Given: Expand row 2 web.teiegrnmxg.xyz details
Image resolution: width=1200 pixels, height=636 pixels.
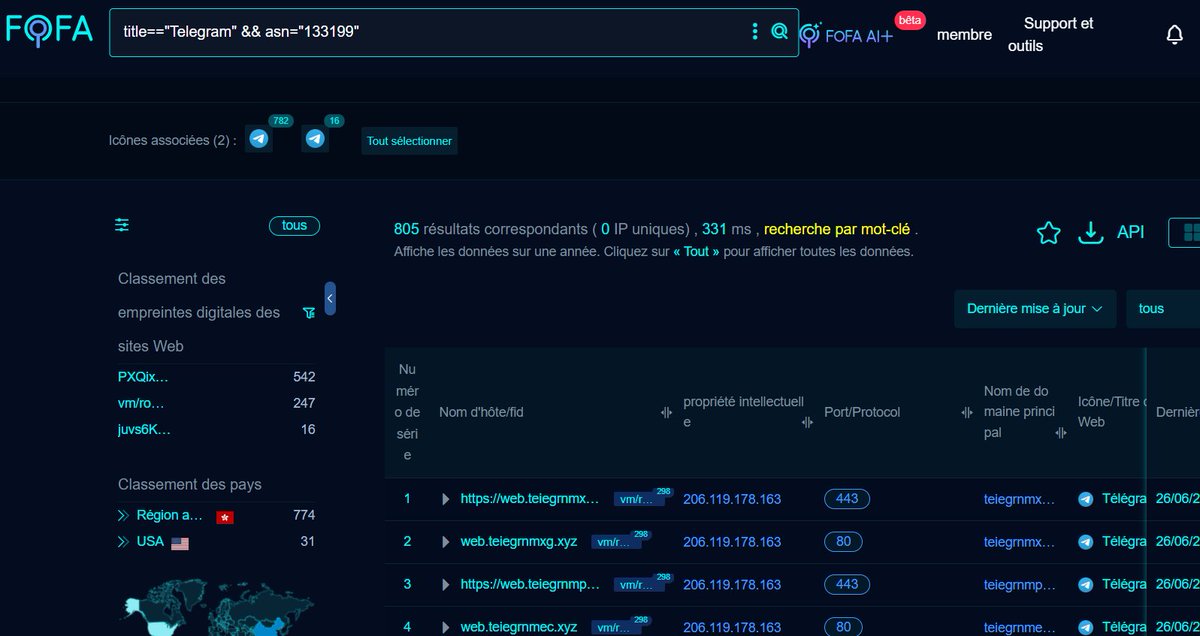Looking at the screenshot, I should pos(446,542).
